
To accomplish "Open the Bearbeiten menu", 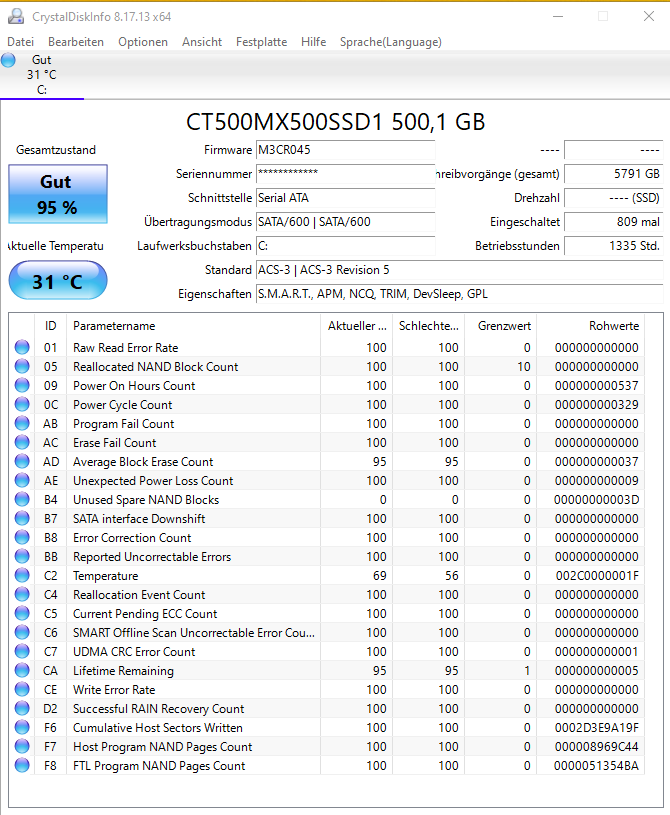I will [x=76, y=42].
